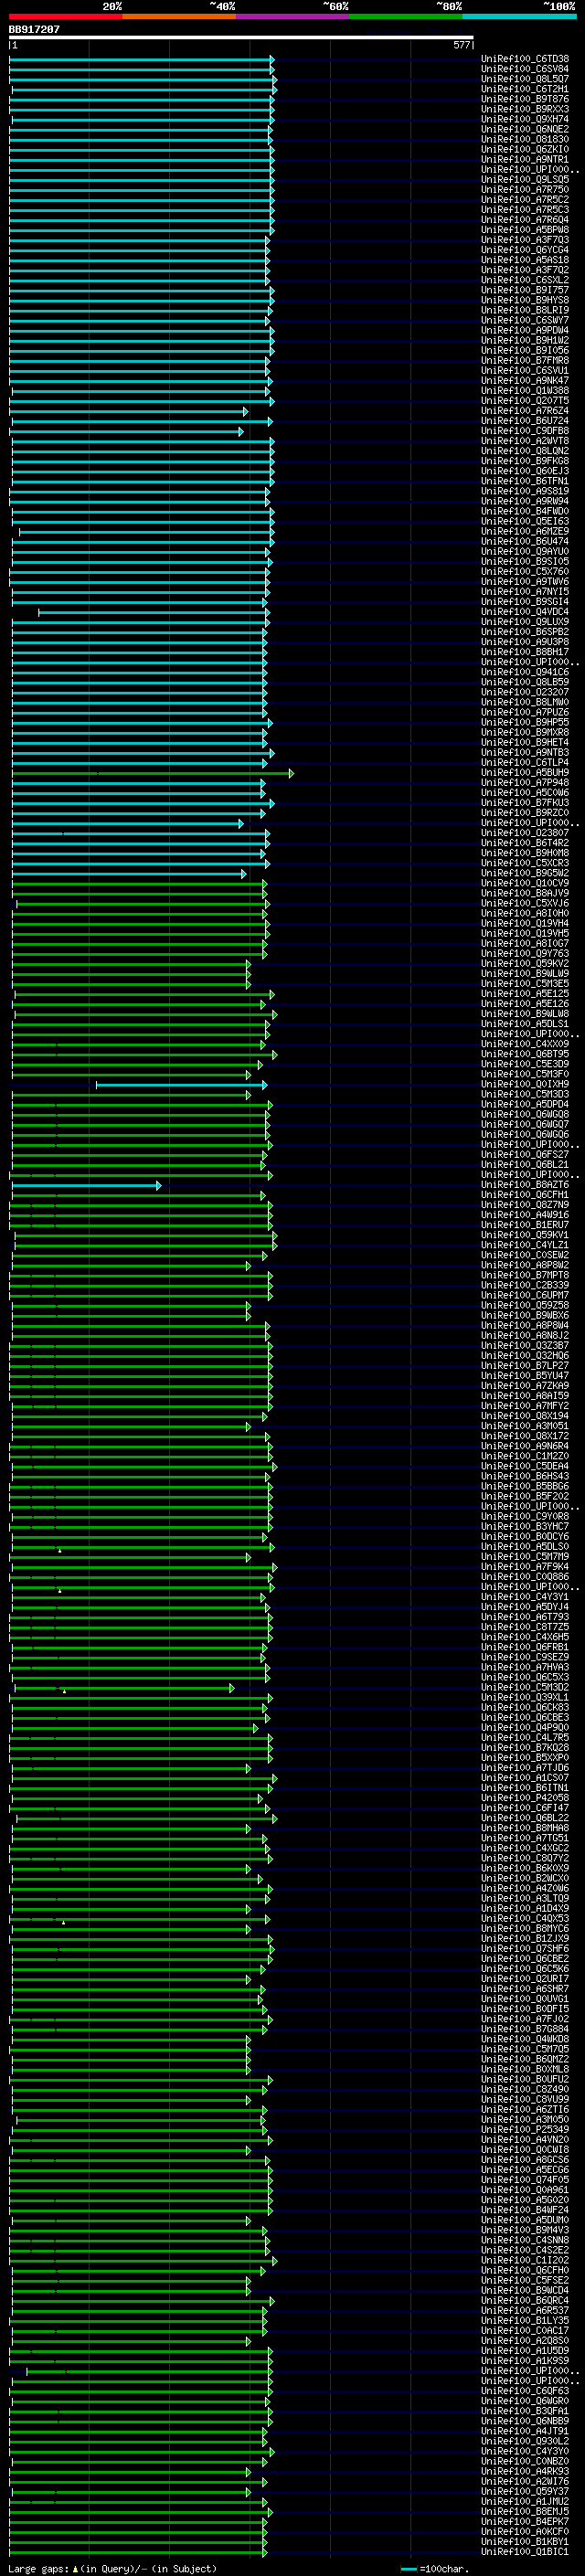Select hit label UniRef100_Q6ZKI0

525,149
